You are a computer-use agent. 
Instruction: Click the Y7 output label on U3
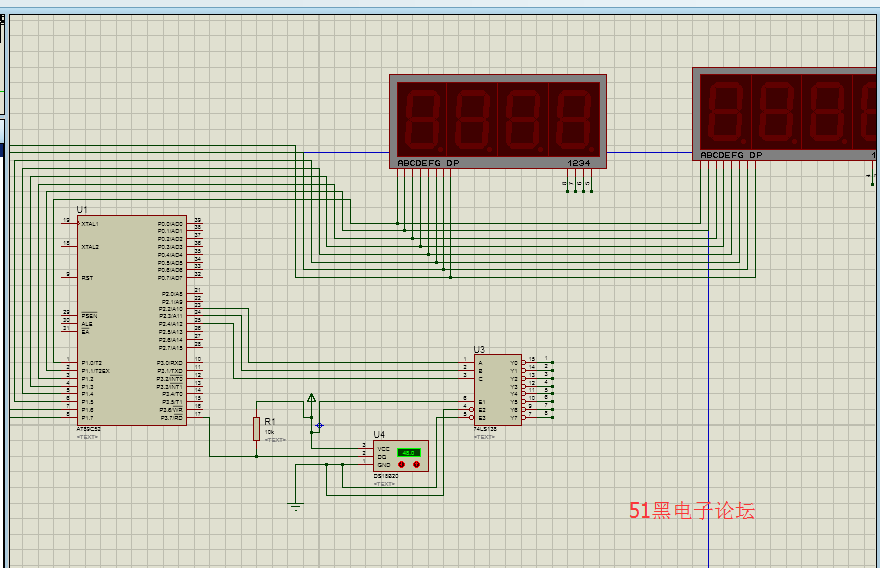(x=514, y=418)
